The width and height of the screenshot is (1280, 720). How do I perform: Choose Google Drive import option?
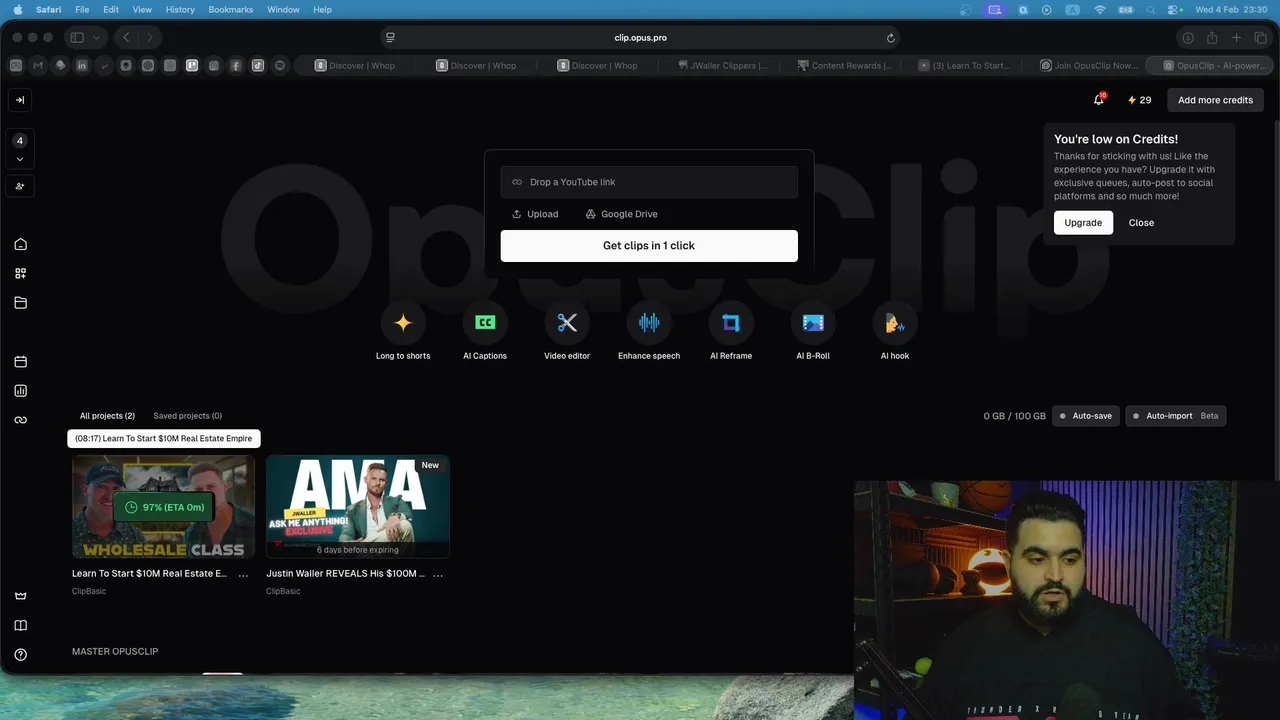(621, 214)
